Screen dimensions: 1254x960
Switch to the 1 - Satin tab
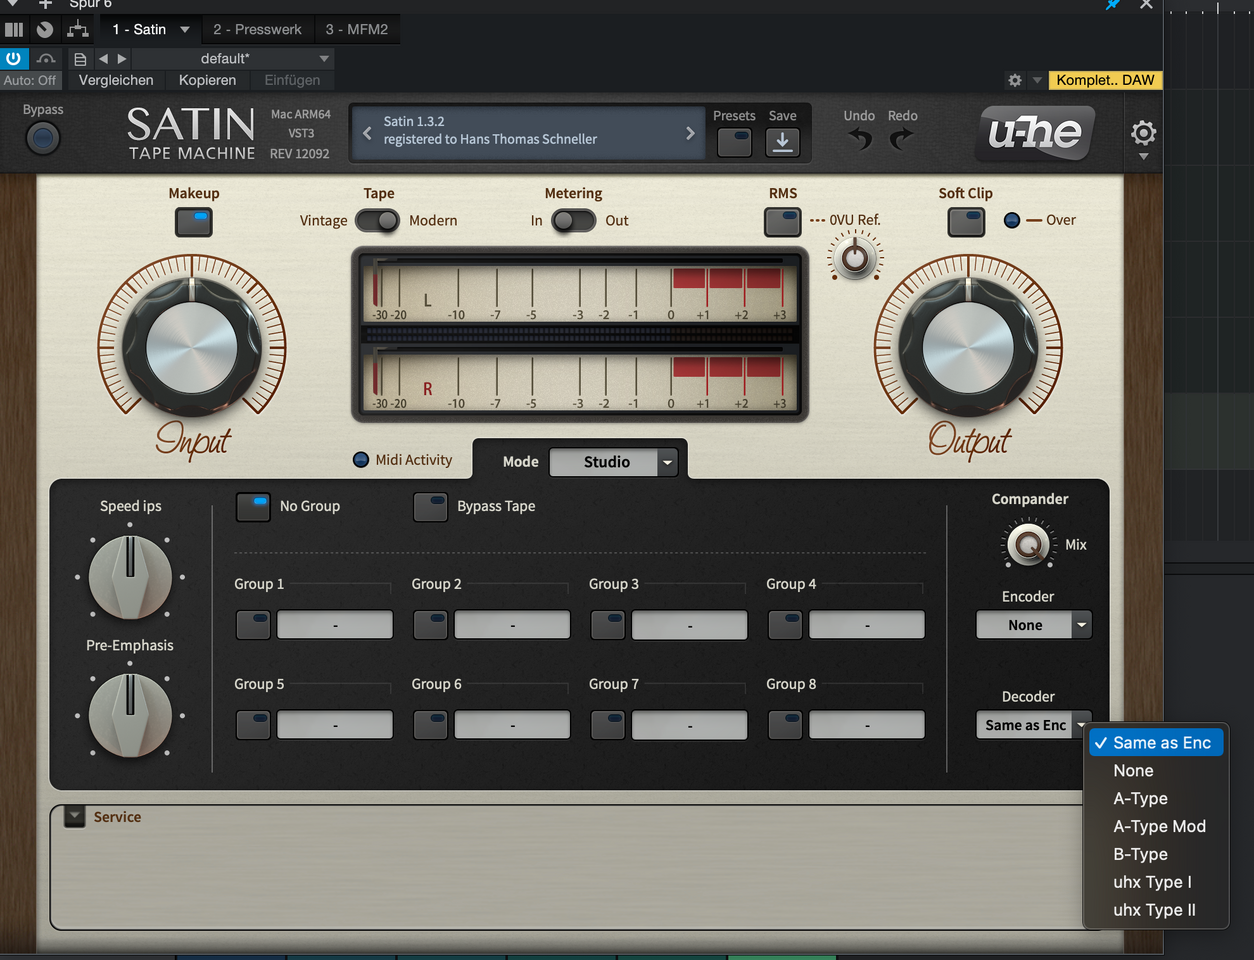tap(139, 30)
